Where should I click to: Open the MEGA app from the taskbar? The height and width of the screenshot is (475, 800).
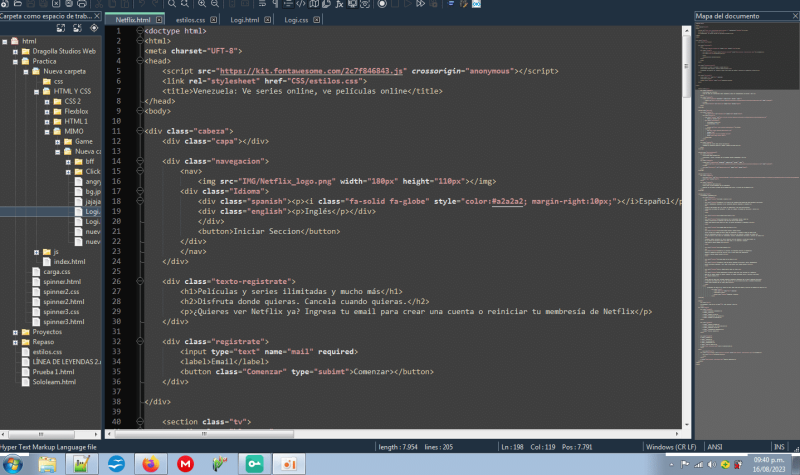coord(185,464)
